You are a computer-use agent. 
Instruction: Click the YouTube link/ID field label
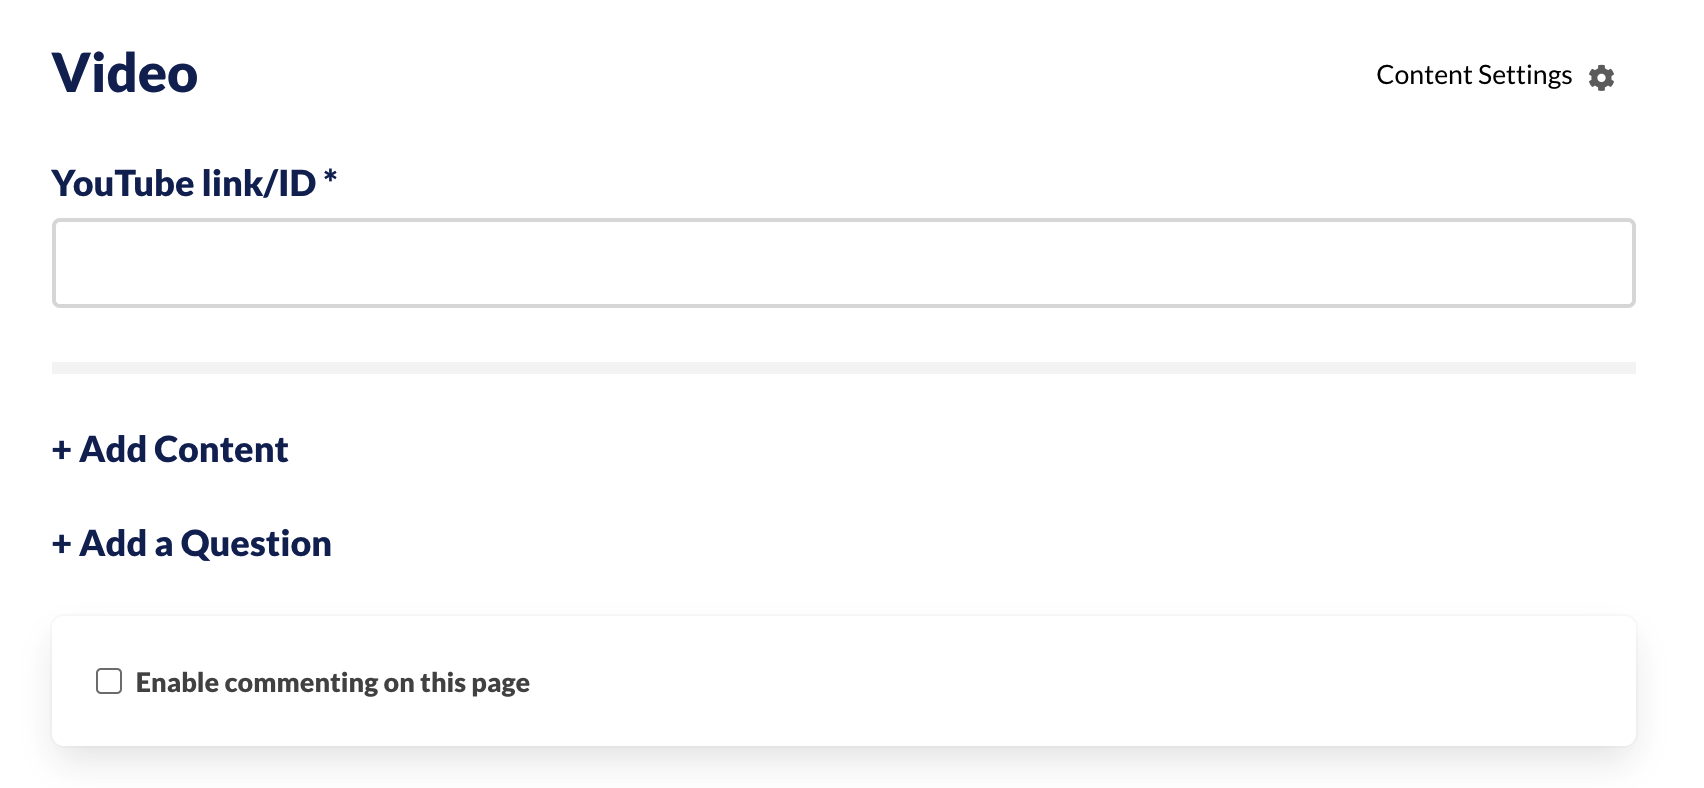(x=184, y=183)
